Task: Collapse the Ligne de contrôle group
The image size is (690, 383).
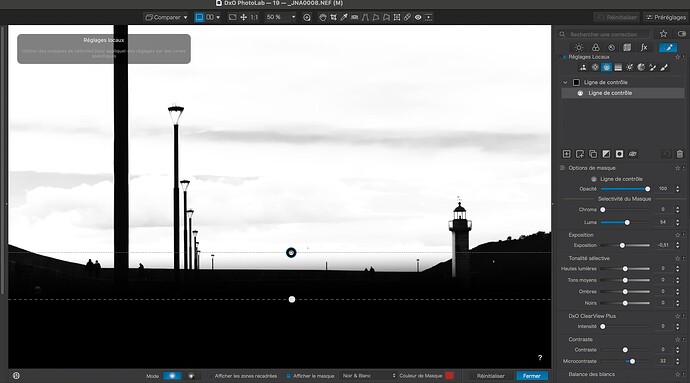Action: [x=565, y=82]
